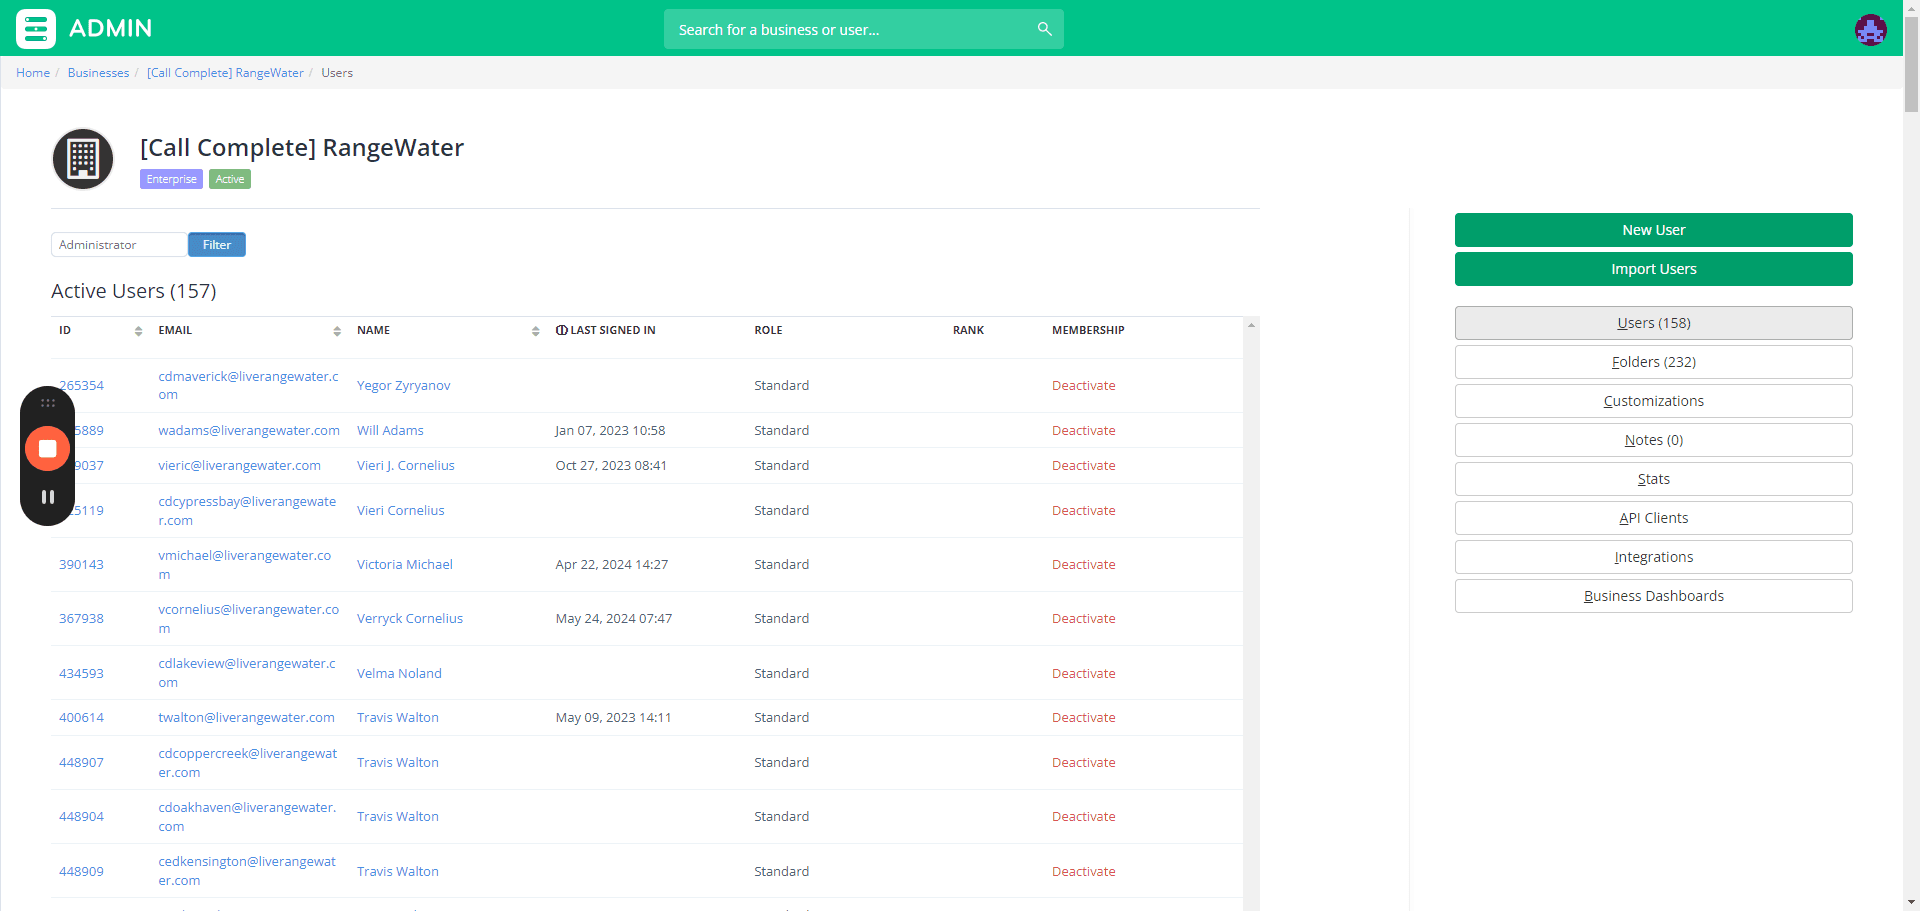Create a New User
This screenshot has width=1920, height=911.
pos(1653,230)
